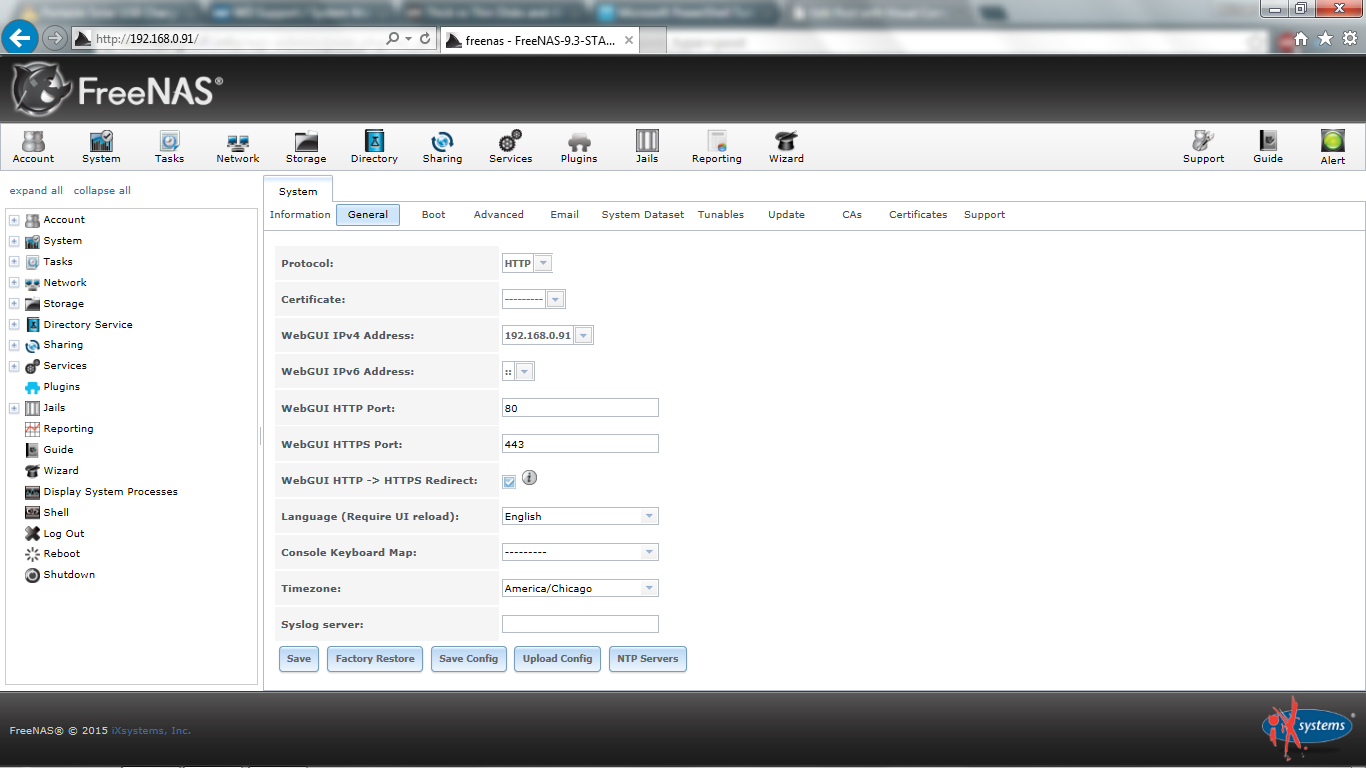Click the Syslog server input field
The image size is (1366, 768).
coord(580,624)
